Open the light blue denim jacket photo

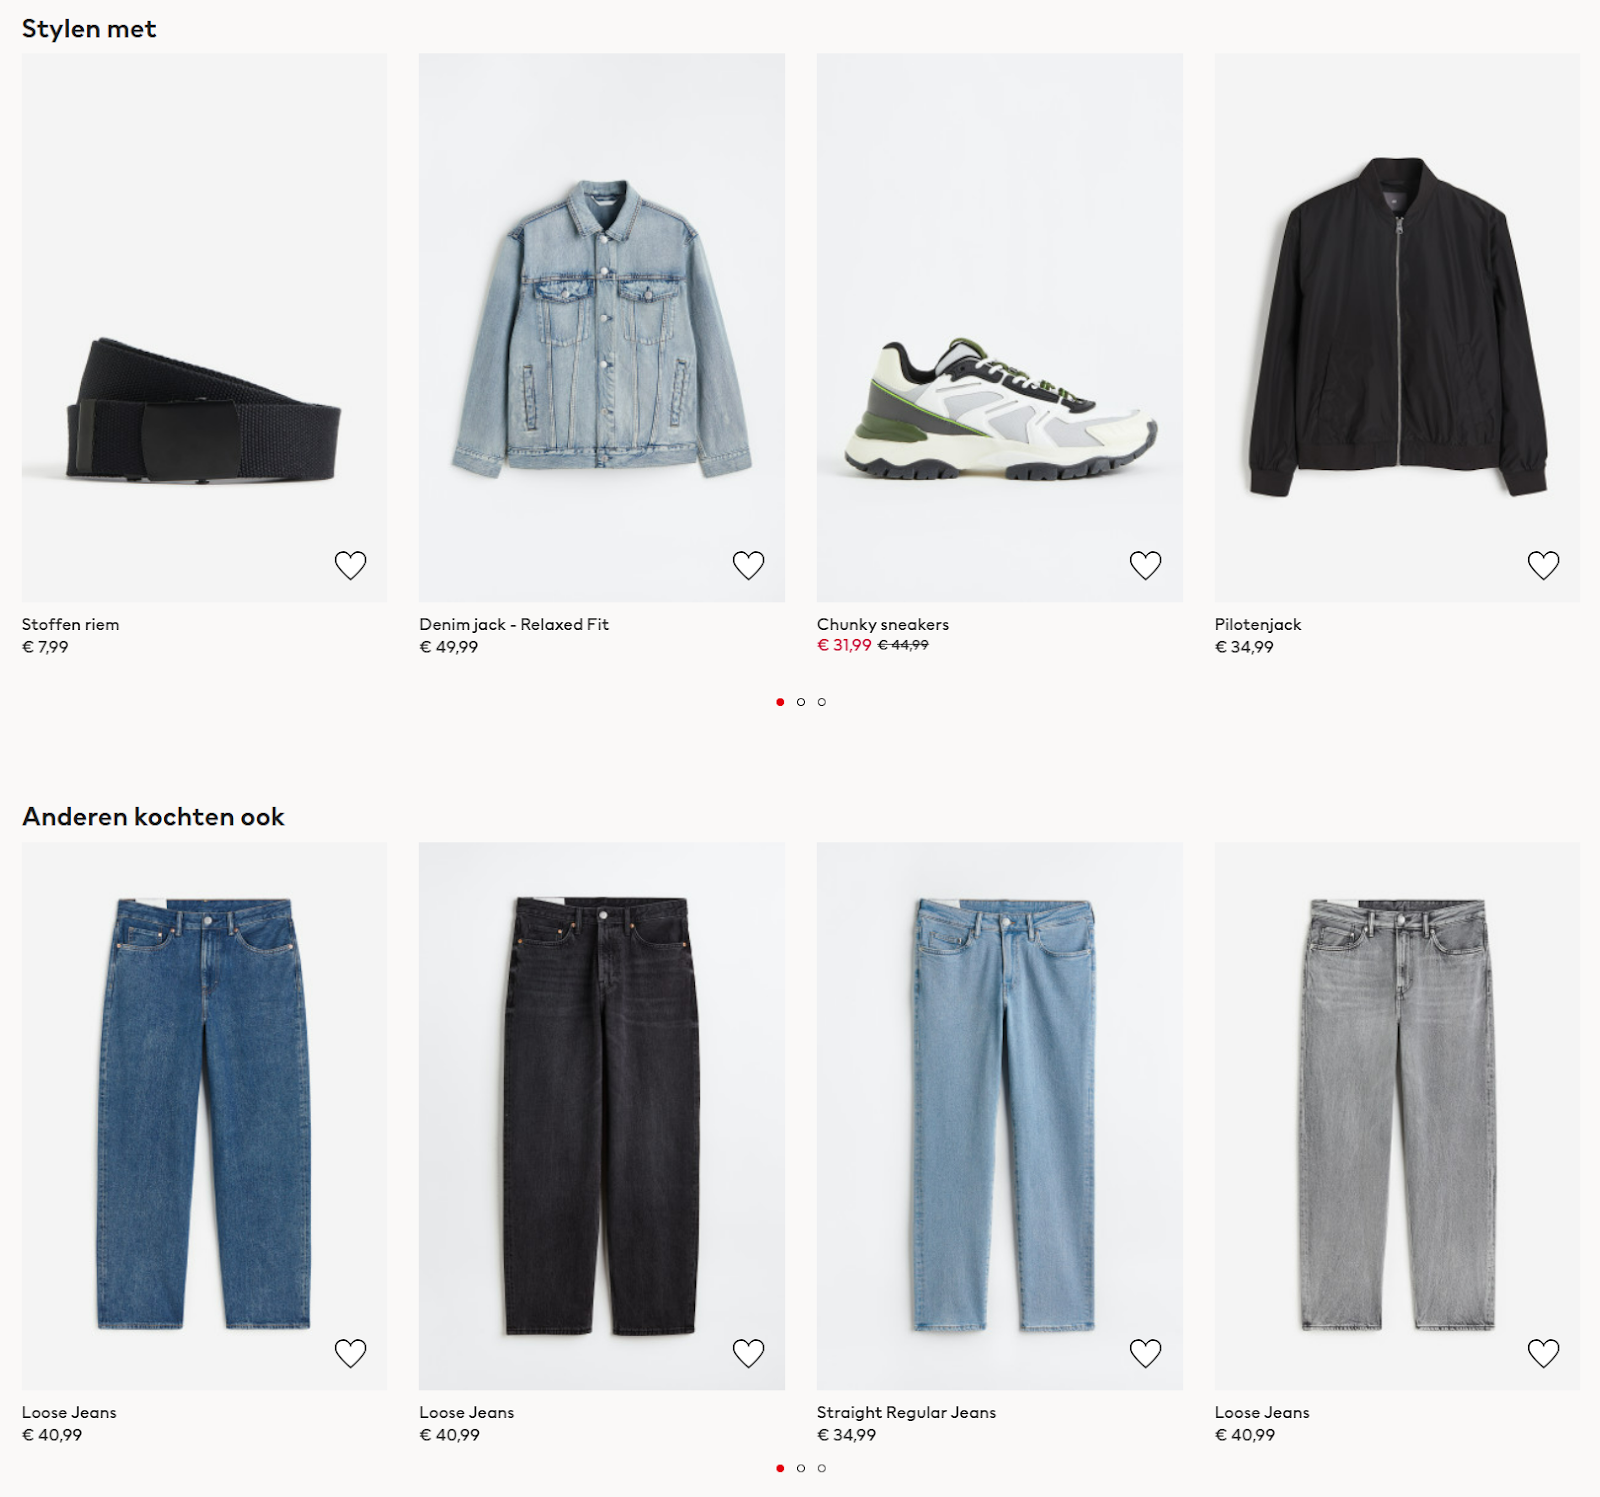(602, 327)
